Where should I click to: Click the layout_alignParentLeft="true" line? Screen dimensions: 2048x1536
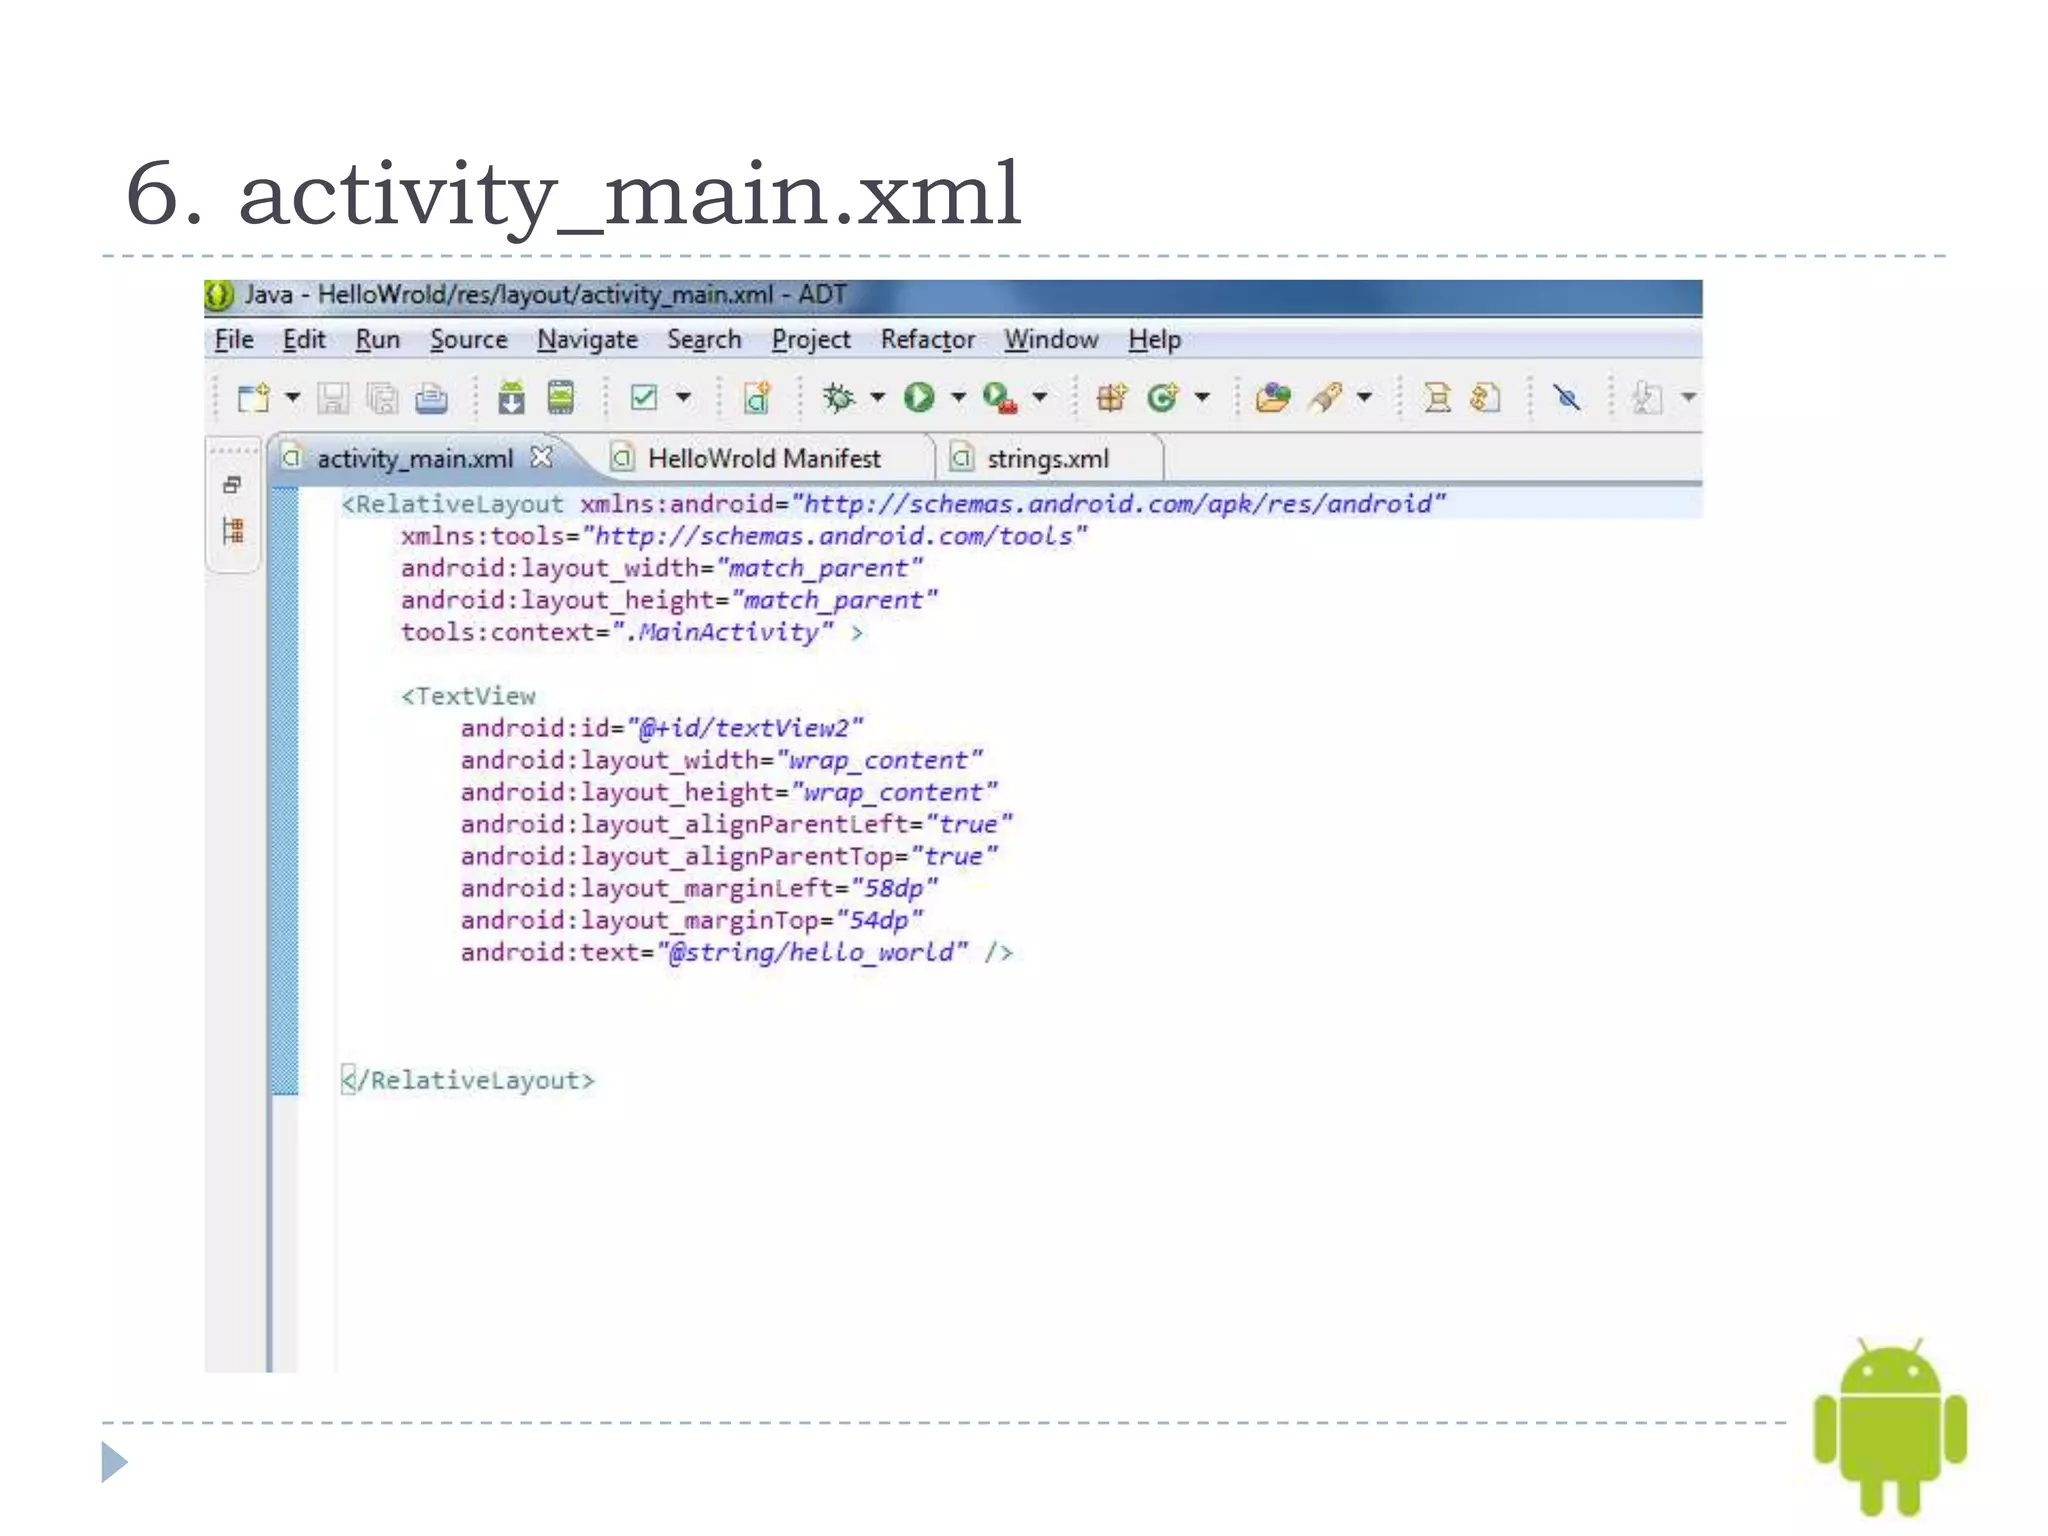coord(737,824)
